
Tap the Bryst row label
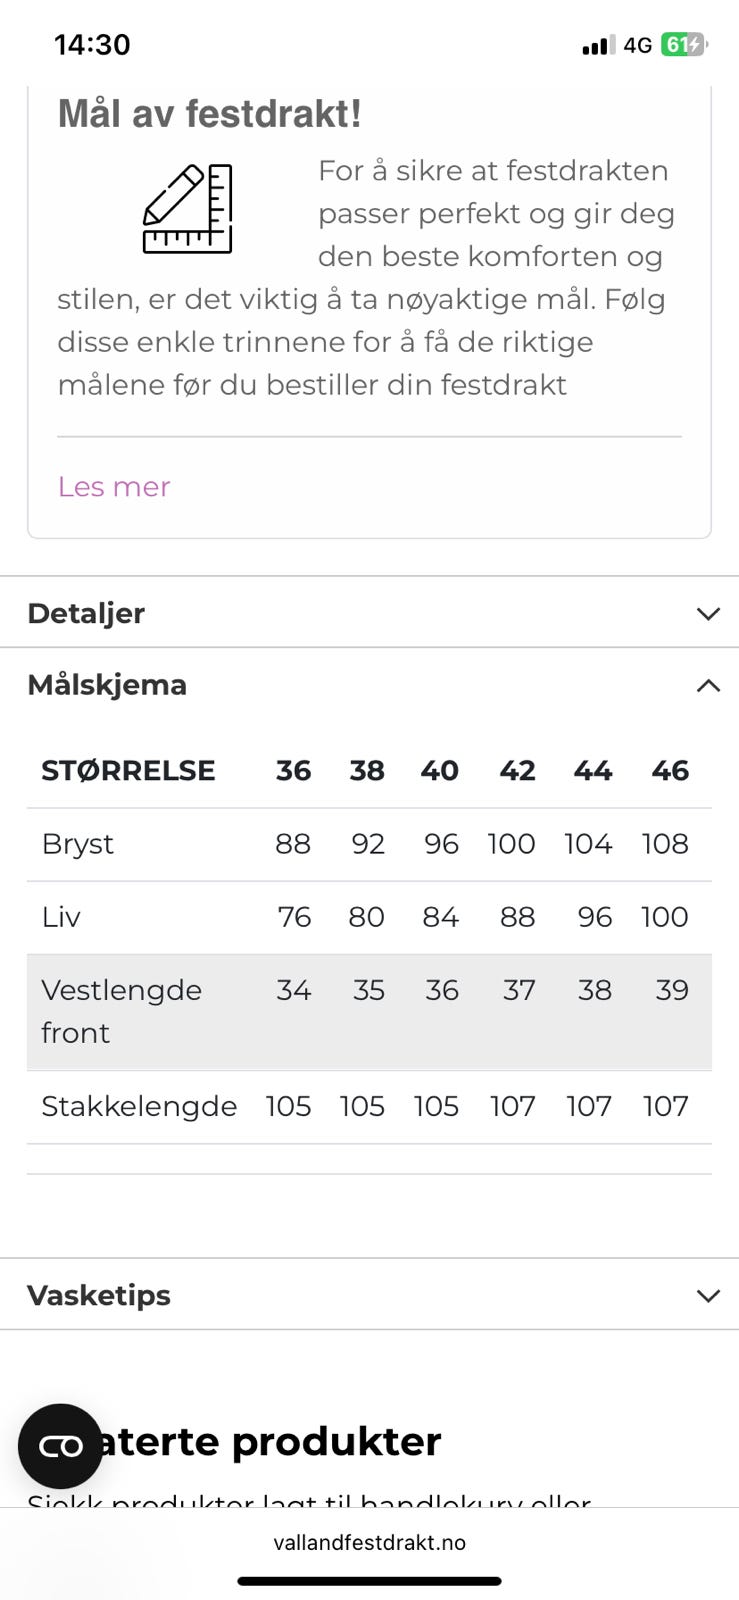click(78, 844)
